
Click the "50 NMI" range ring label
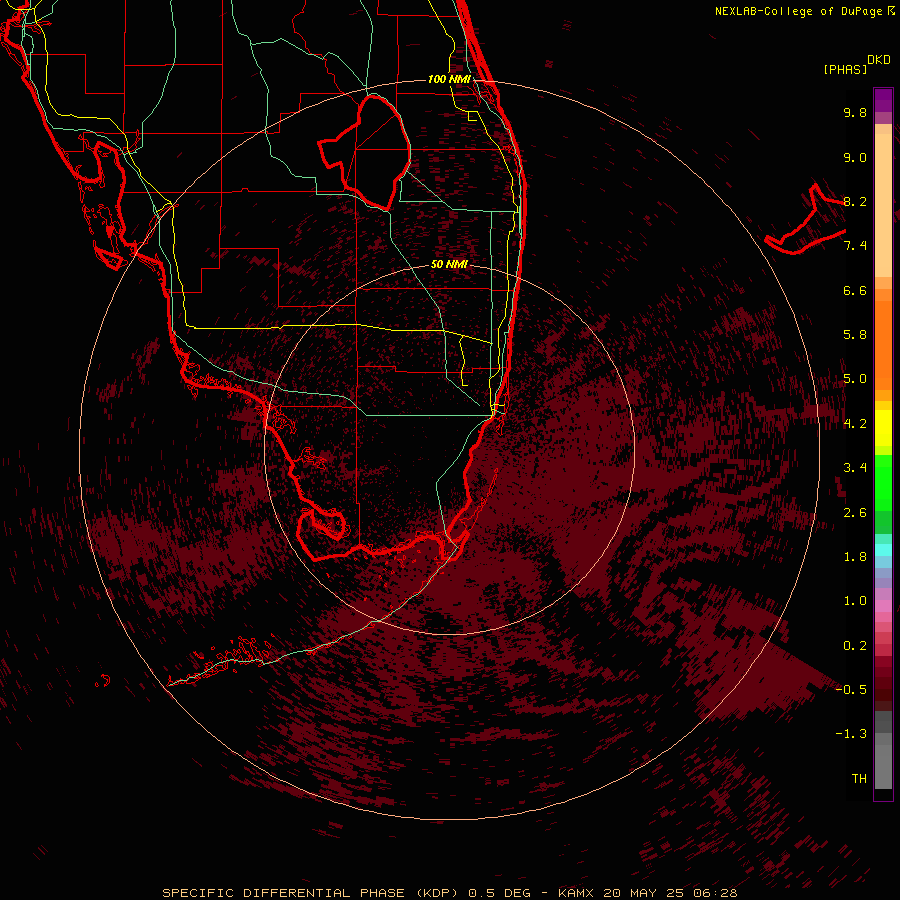pyautogui.click(x=449, y=264)
